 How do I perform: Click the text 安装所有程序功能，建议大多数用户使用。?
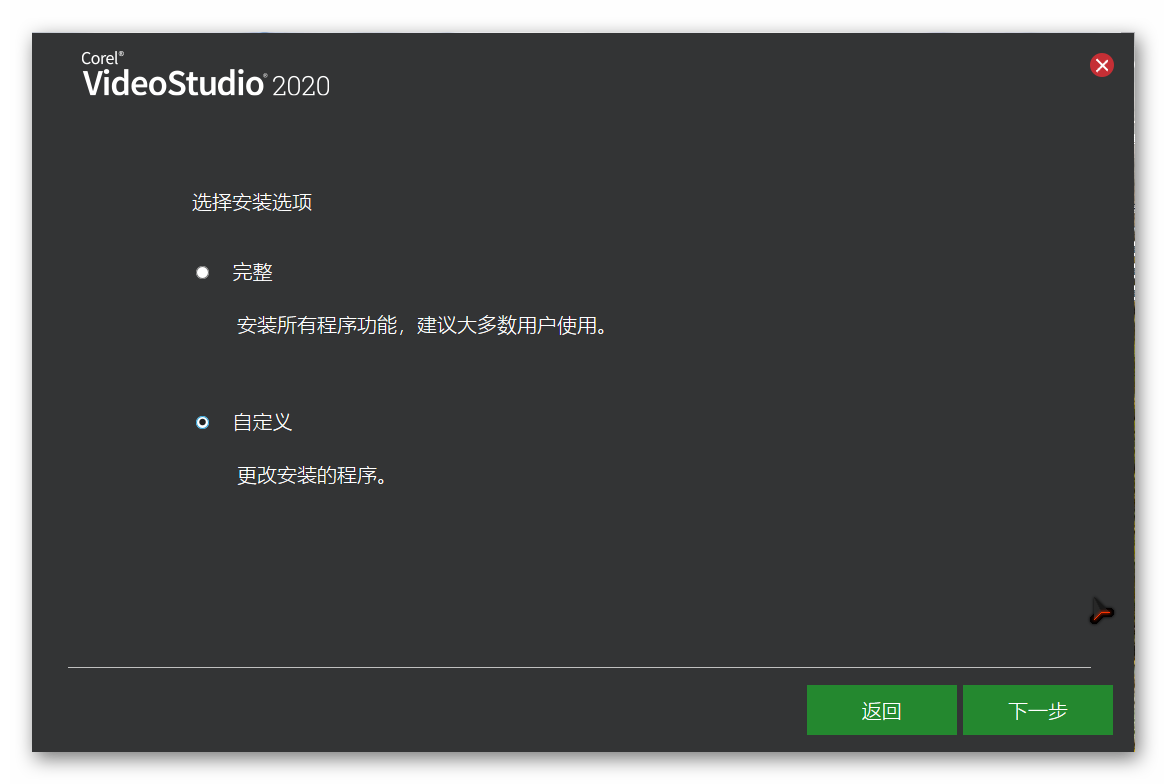423,326
